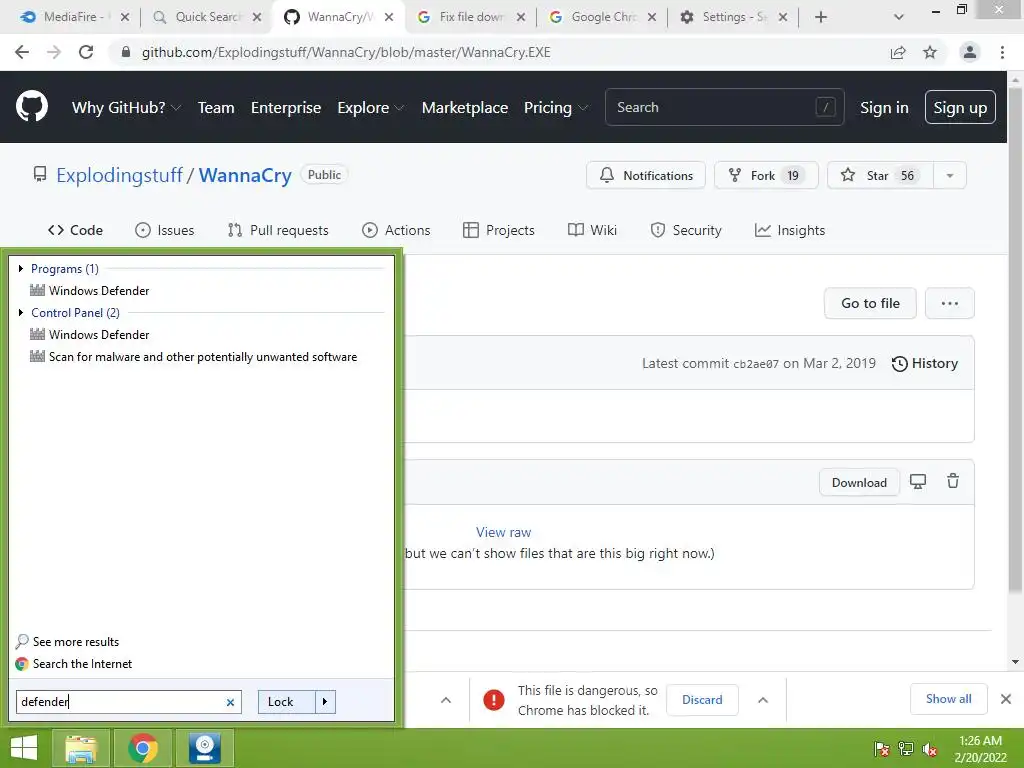Open the Enterprise link
The width and height of the screenshot is (1024, 768).
pos(286,108)
